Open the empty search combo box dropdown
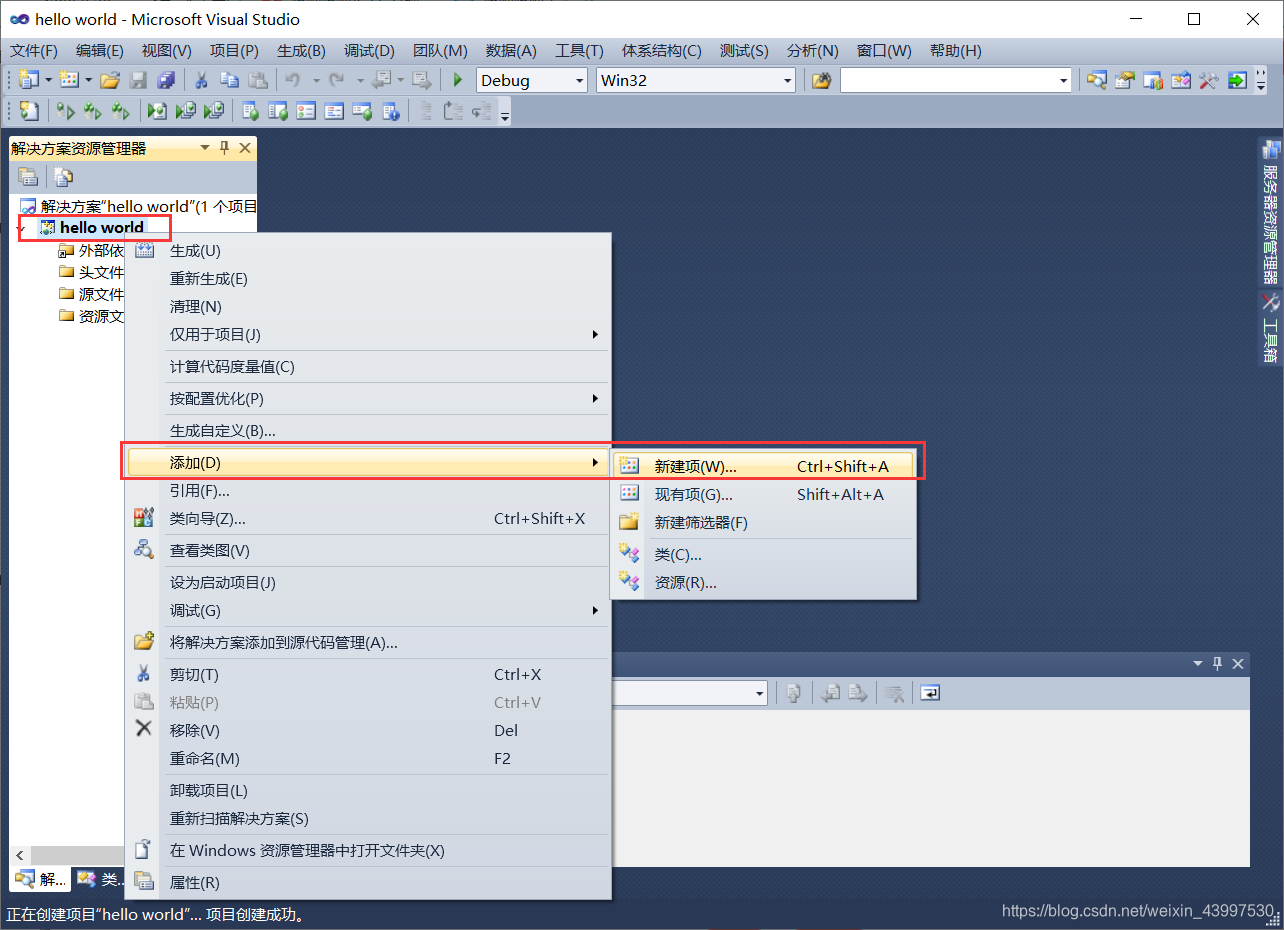Image resolution: width=1284 pixels, height=930 pixels. (1064, 80)
